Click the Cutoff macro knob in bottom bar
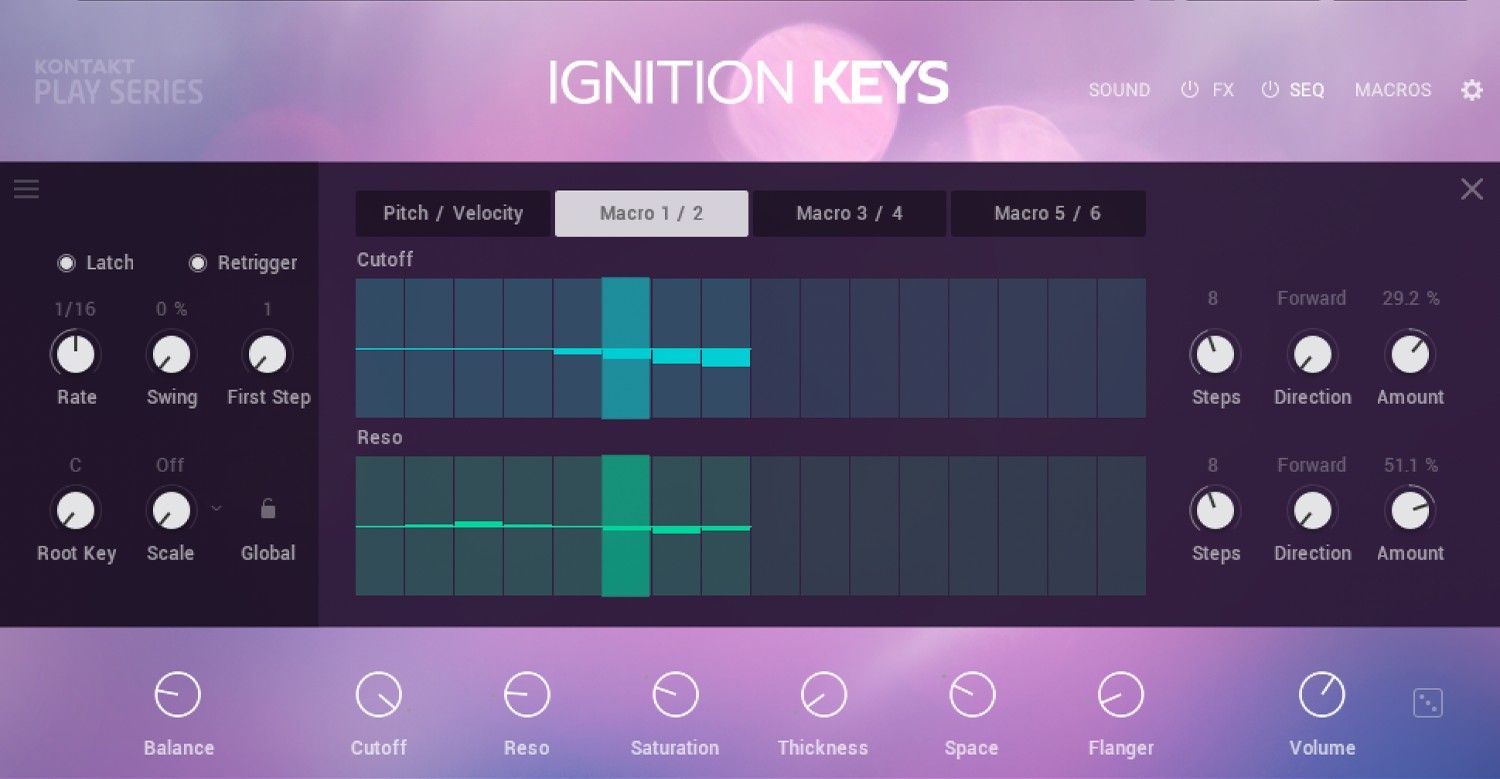Viewport: 1500px width, 779px height. 378,695
